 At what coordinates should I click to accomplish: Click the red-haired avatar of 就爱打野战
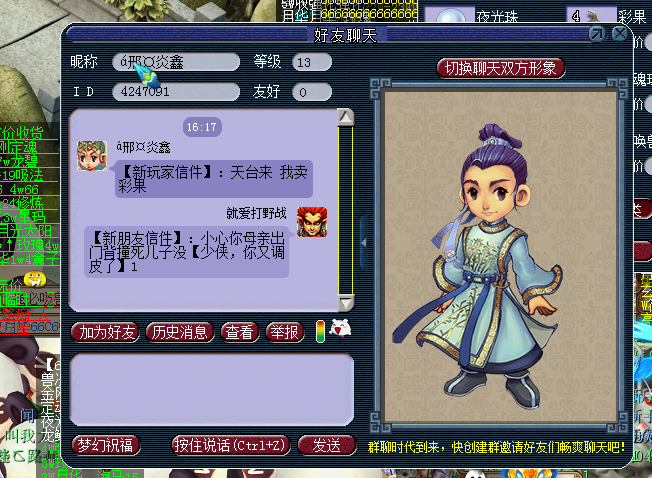(x=312, y=222)
